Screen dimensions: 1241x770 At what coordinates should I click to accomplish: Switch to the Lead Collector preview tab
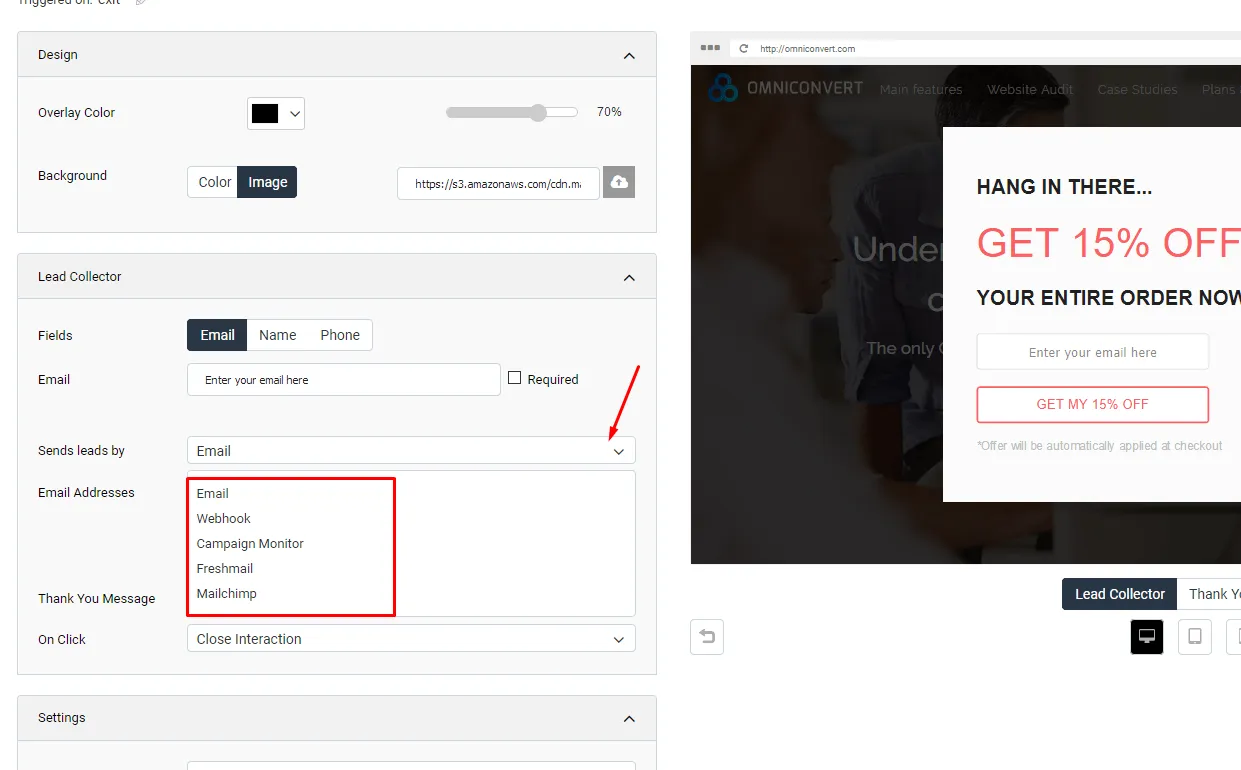pos(1120,594)
